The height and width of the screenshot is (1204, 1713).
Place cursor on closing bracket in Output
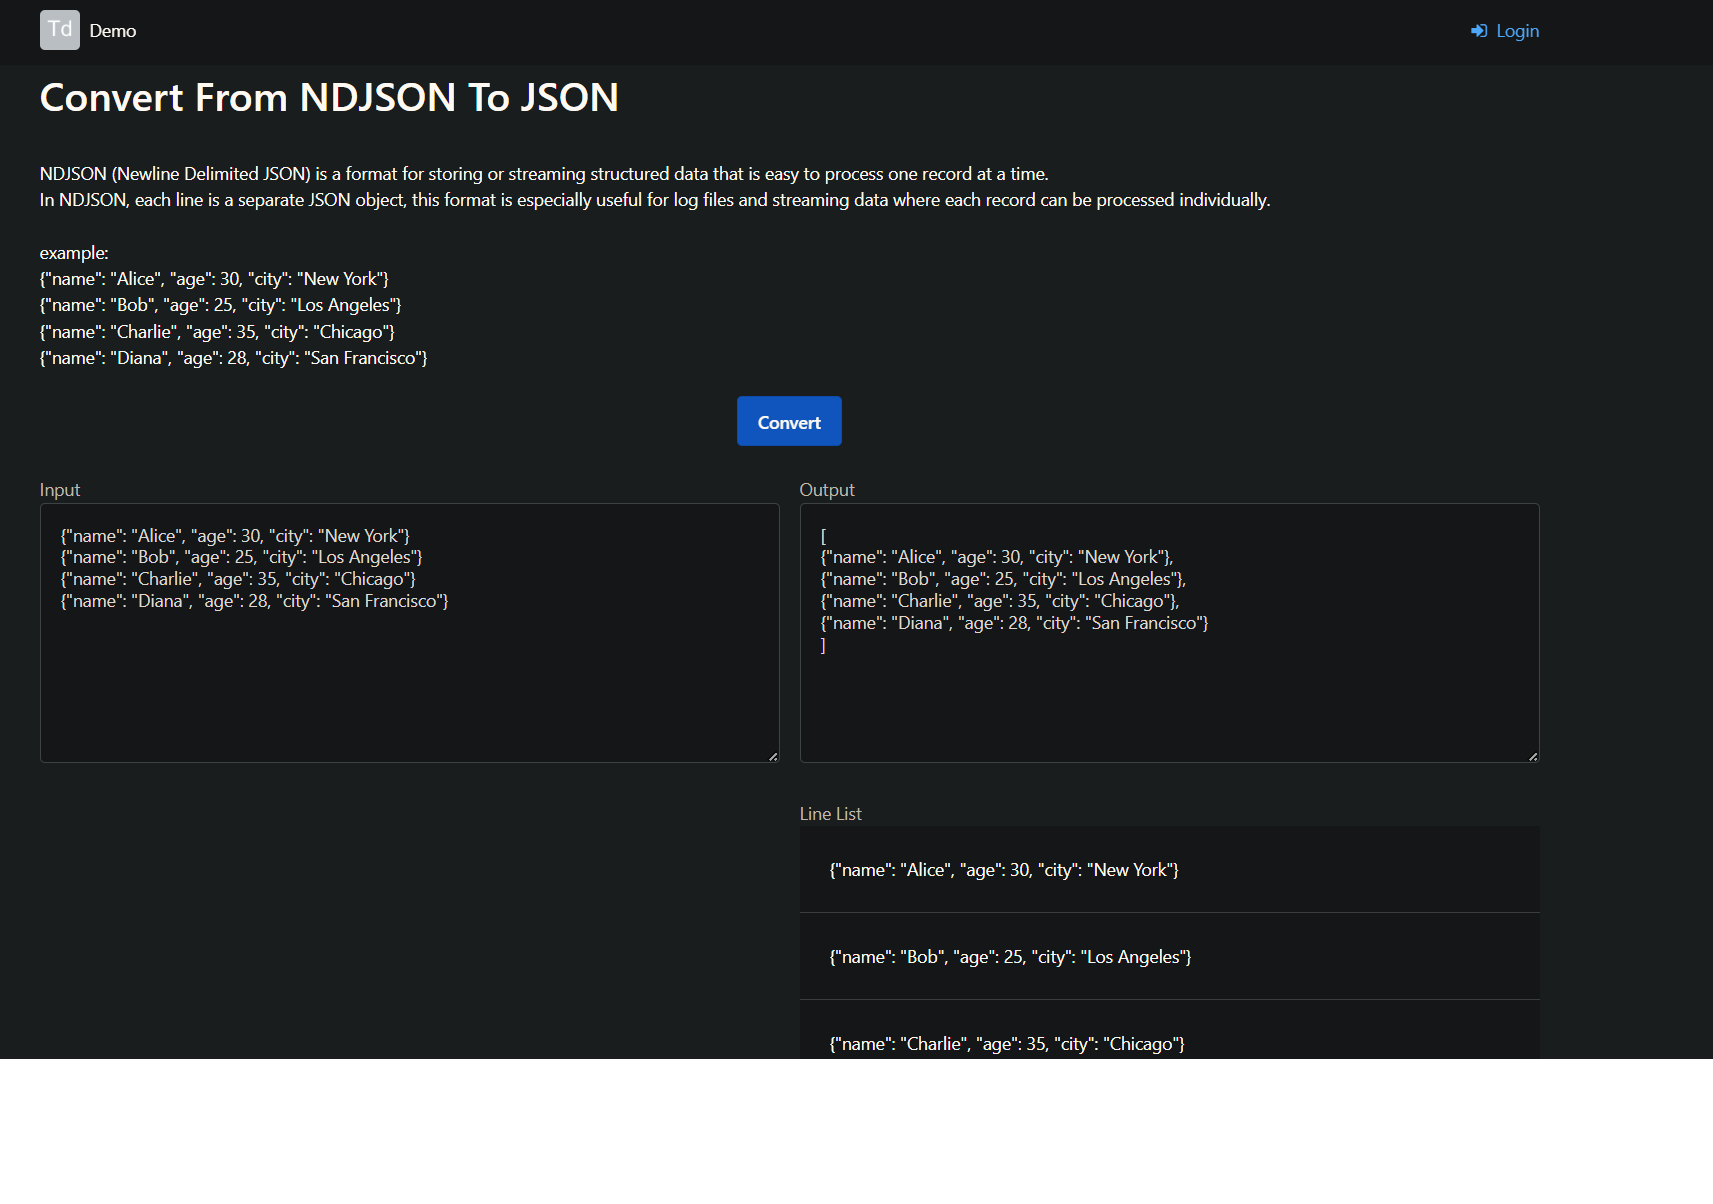pyautogui.click(x=823, y=646)
